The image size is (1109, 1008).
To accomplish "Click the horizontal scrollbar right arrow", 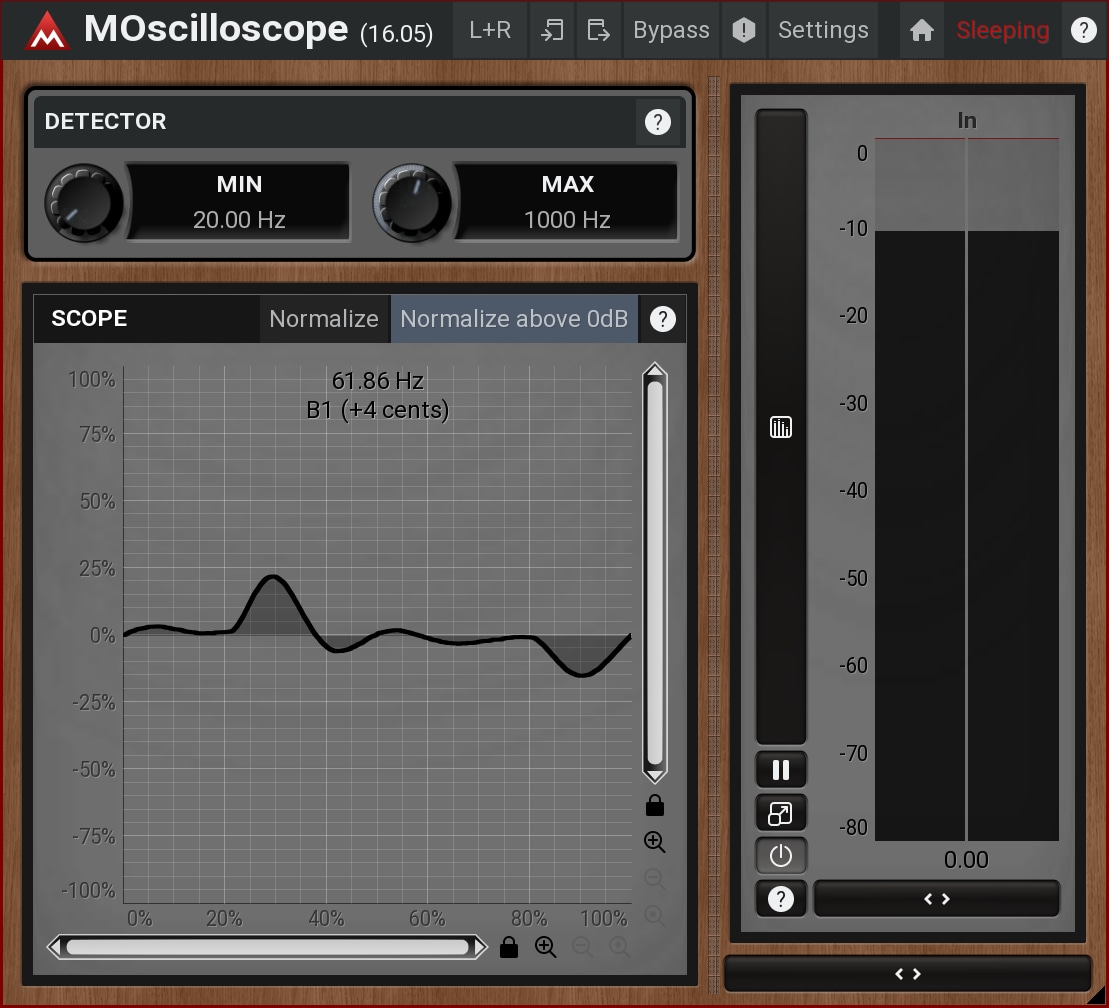I will tap(480, 946).
